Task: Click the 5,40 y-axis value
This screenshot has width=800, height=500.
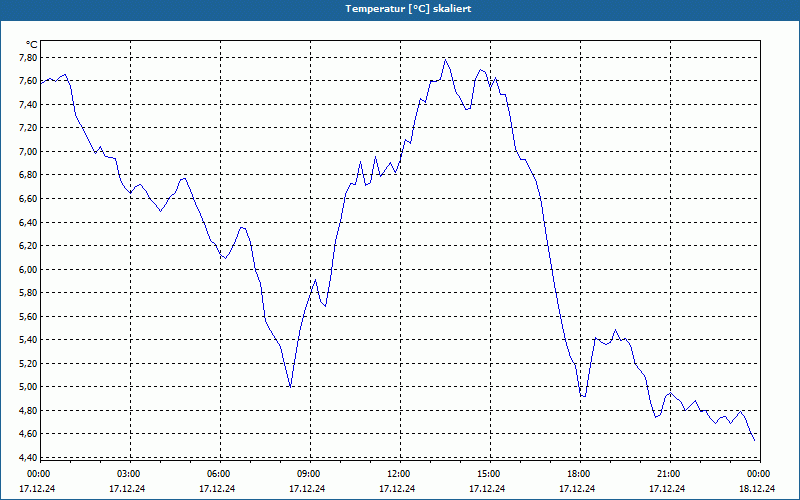Action: click(28, 340)
